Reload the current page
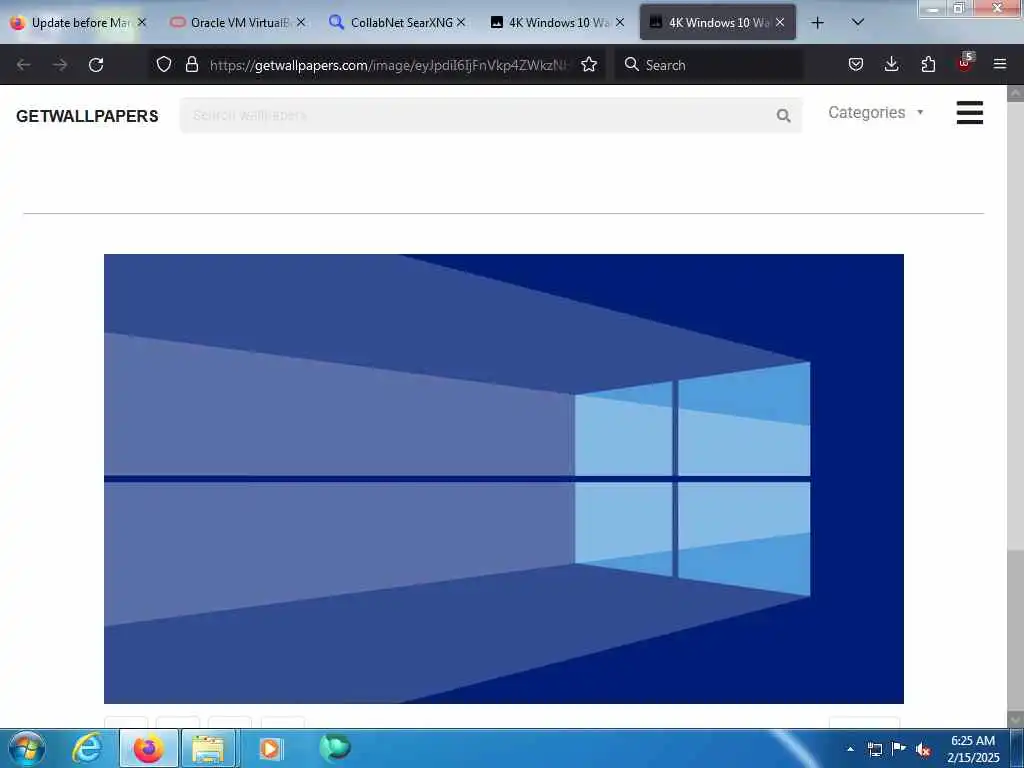The height and width of the screenshot is (768, 1024). 96,65
